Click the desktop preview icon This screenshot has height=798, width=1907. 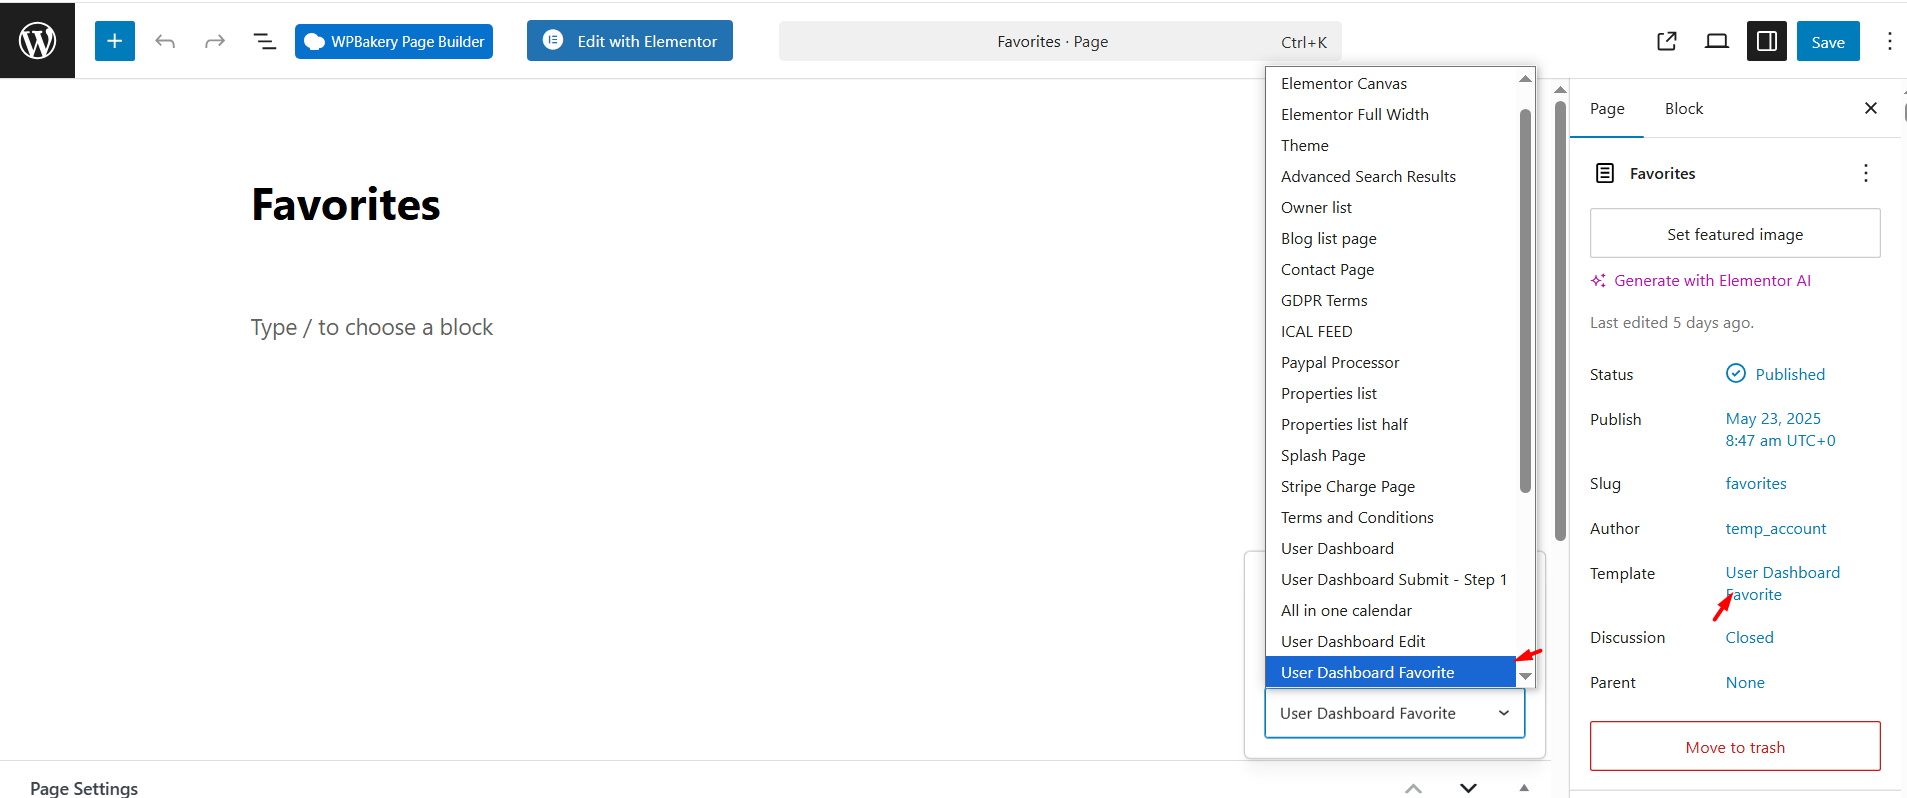(1716, 41)
